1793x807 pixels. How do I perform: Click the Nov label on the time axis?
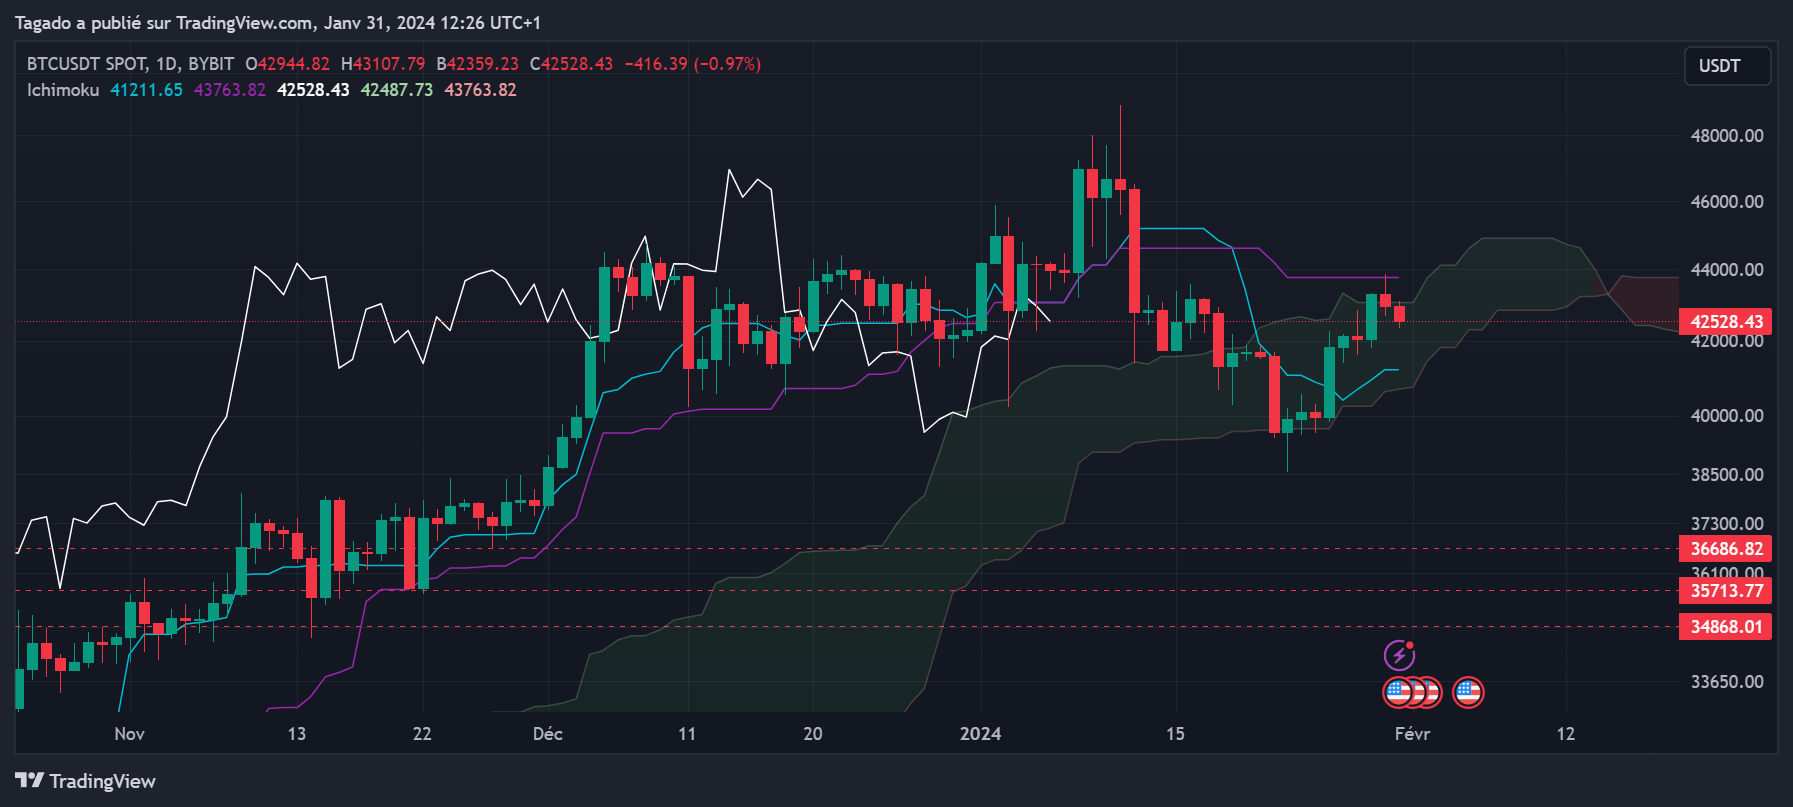point(130,734)
